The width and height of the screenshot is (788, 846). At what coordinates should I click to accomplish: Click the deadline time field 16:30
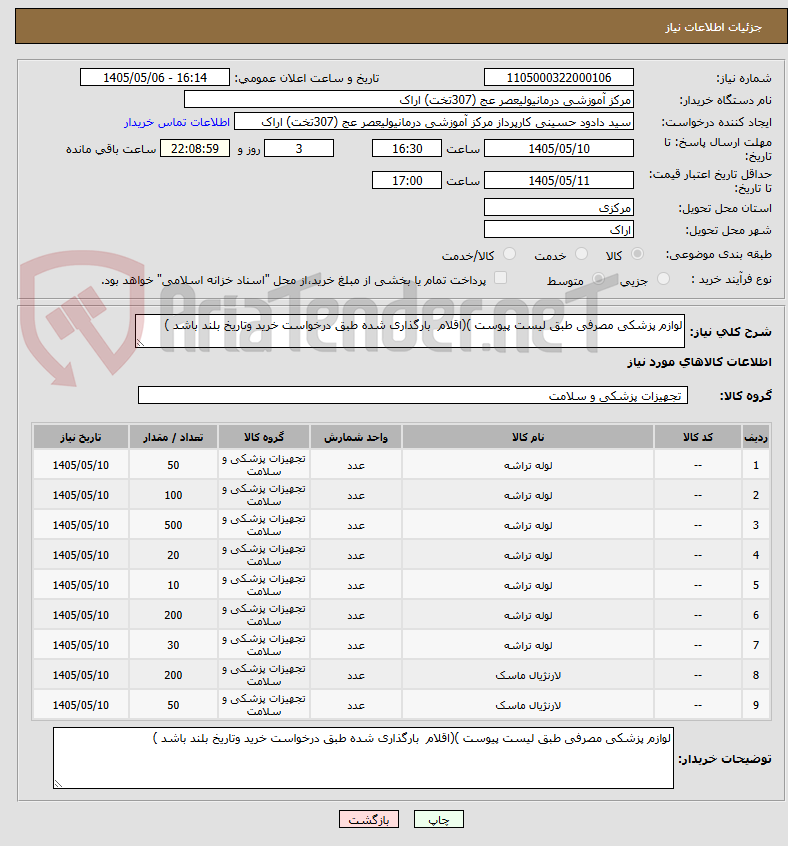click(407, 148)
